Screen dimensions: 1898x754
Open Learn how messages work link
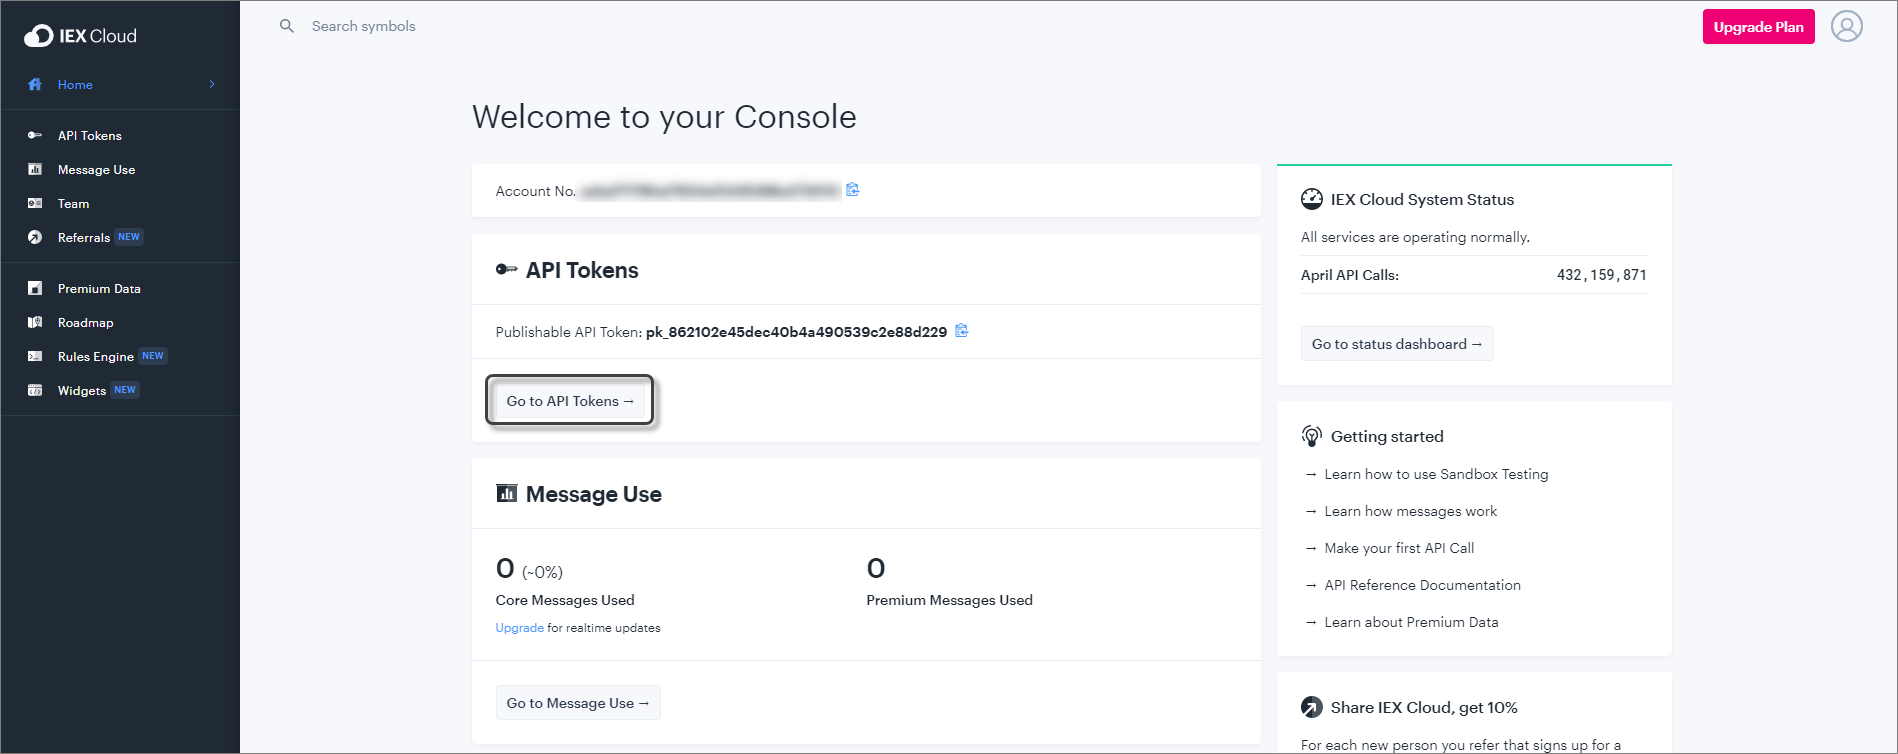(1410, 511)
